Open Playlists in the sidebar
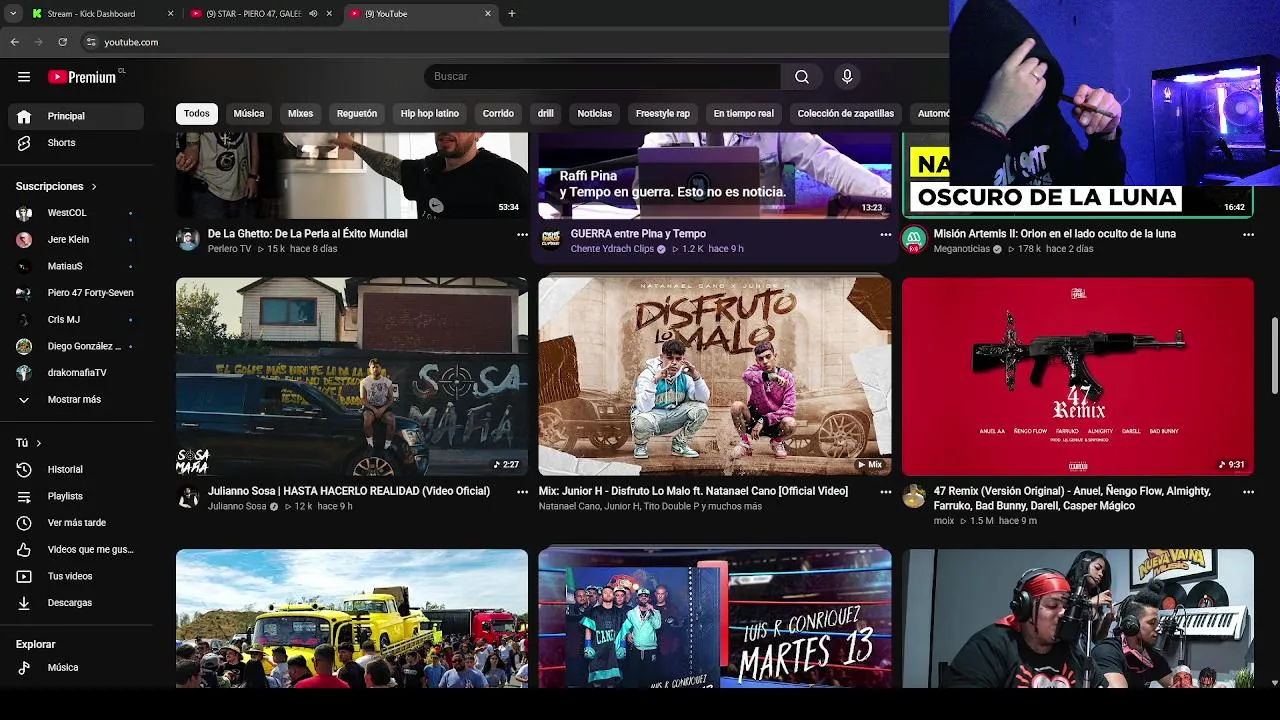1280x720 pixels. 76,496
